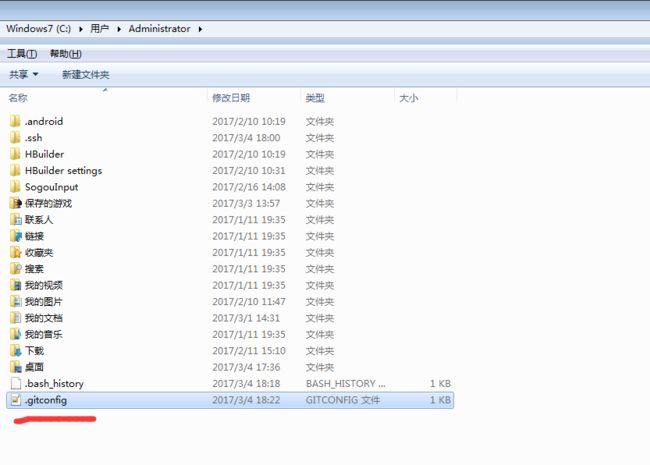Click the type BASH_HISTORY ...
This screenshot has width=650, height=465.
click(x=346, y=383)
